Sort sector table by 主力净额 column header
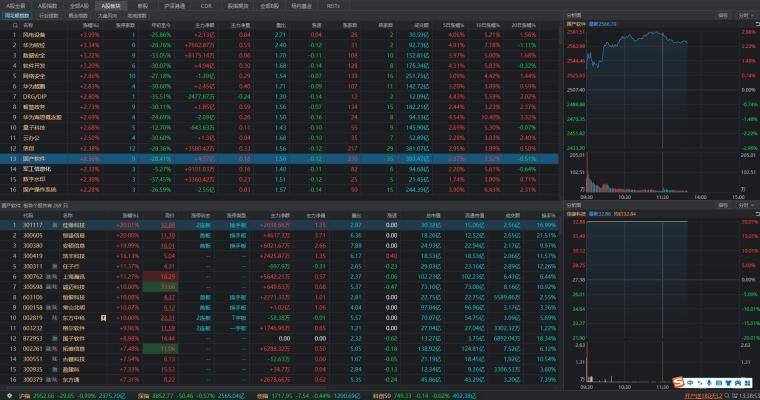Screen dimensions: 760x400 (x=205, y=25)
